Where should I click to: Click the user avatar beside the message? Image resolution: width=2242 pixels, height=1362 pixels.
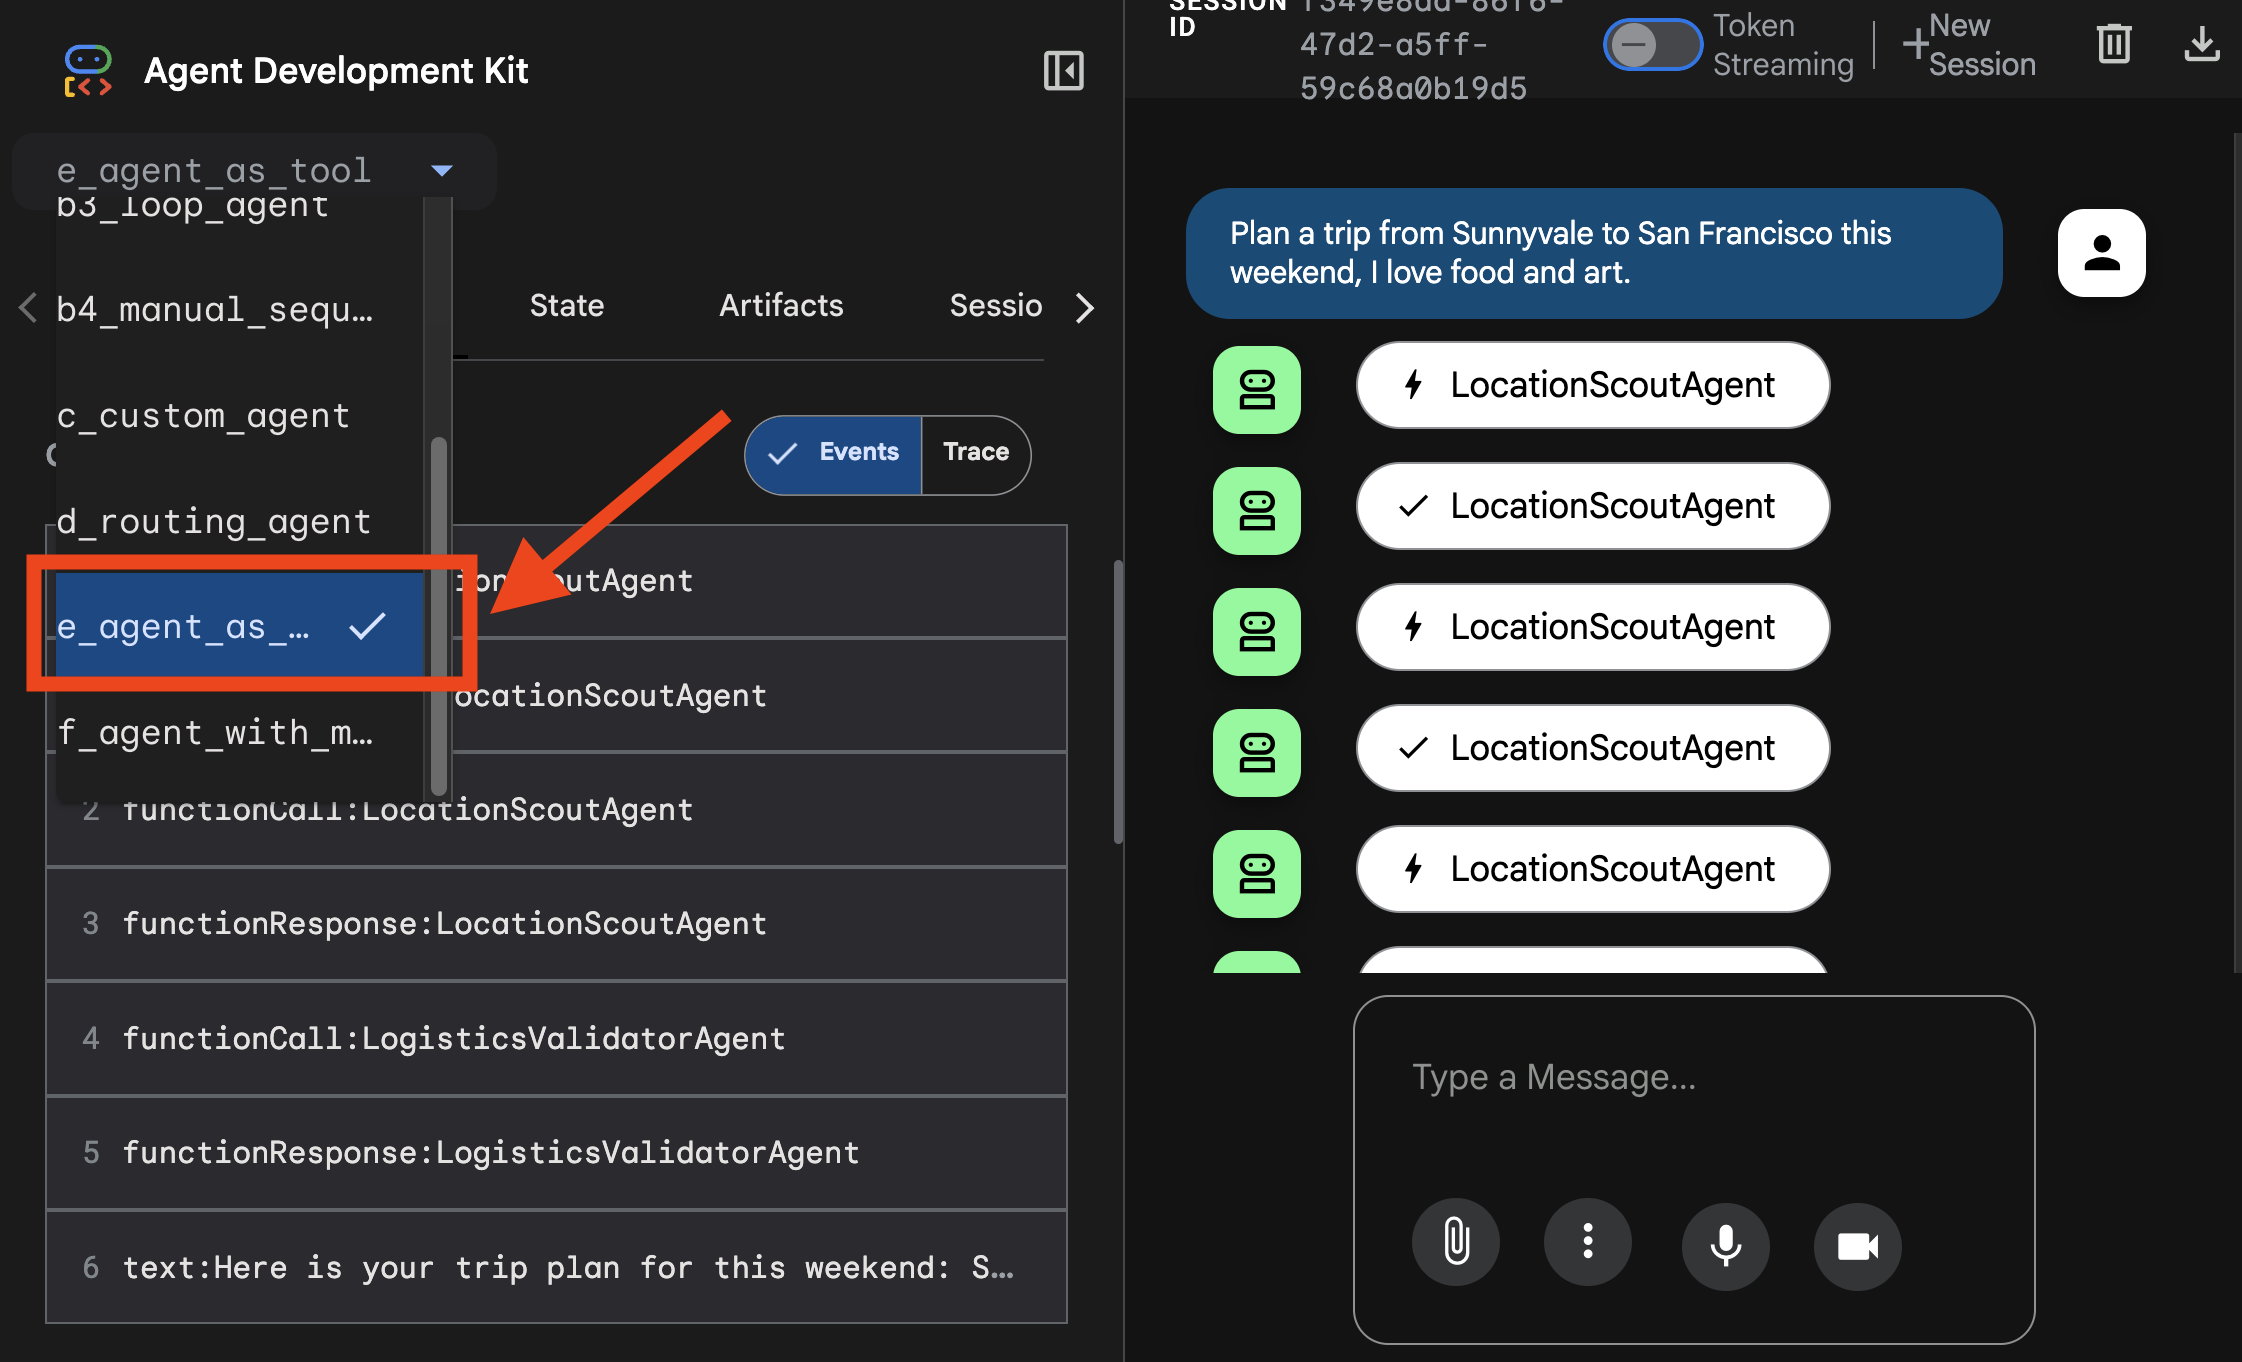click(2101, 253)
